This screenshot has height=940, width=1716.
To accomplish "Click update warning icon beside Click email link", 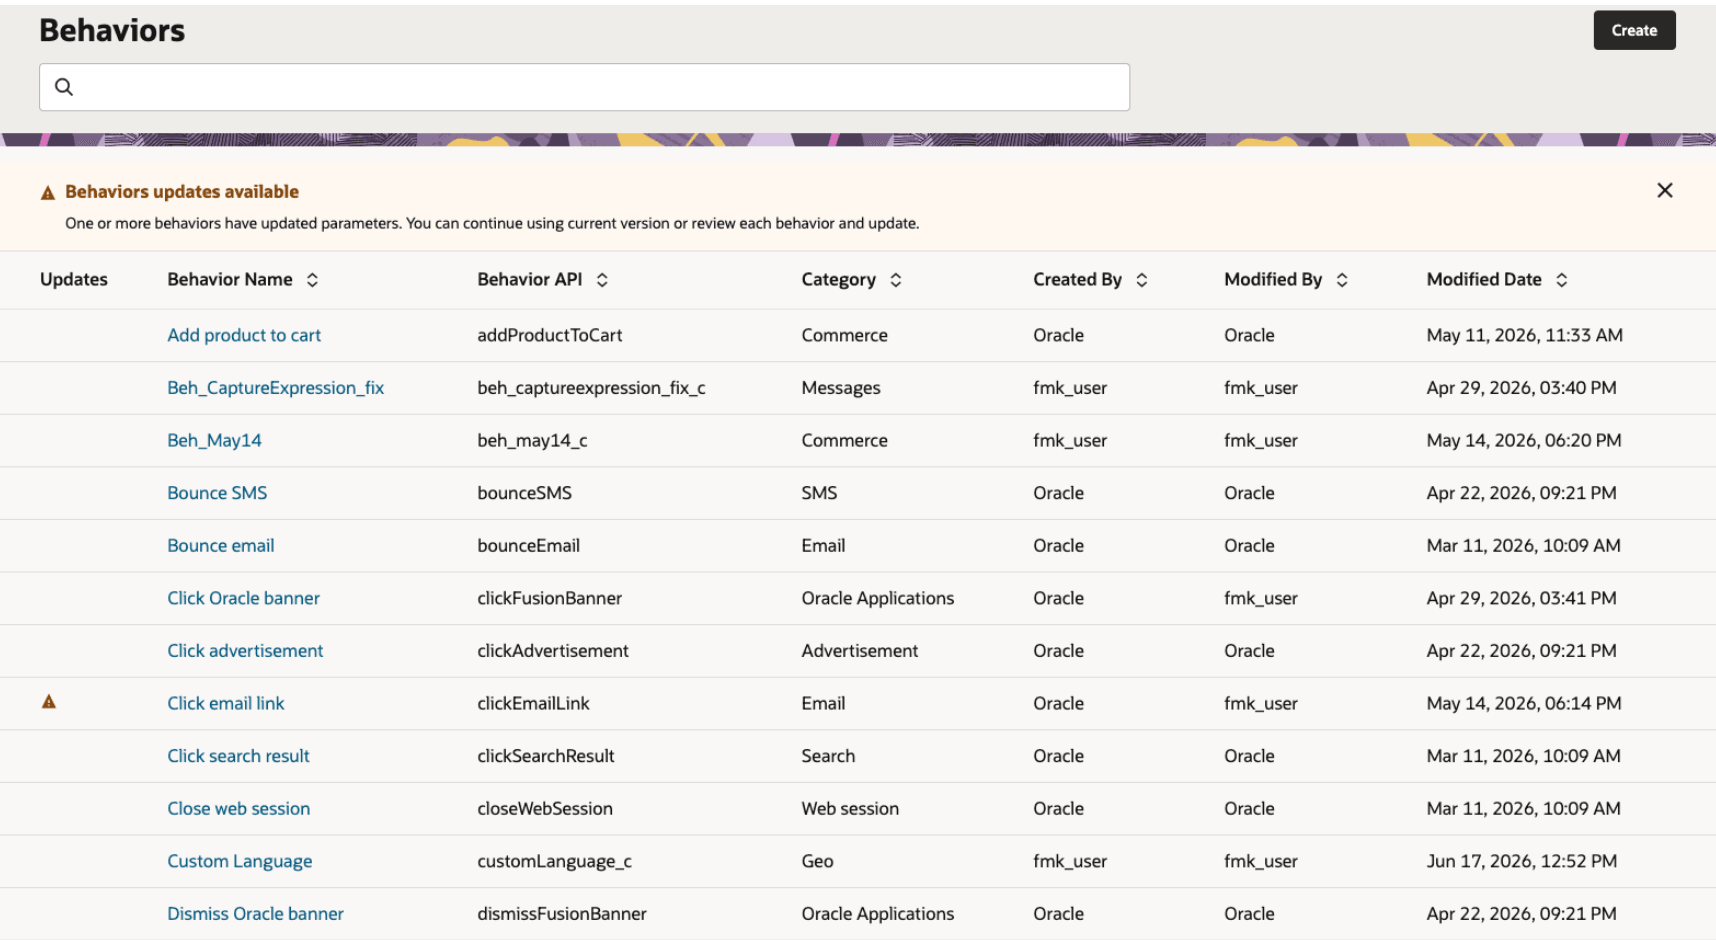I will (x=49, y=702).
